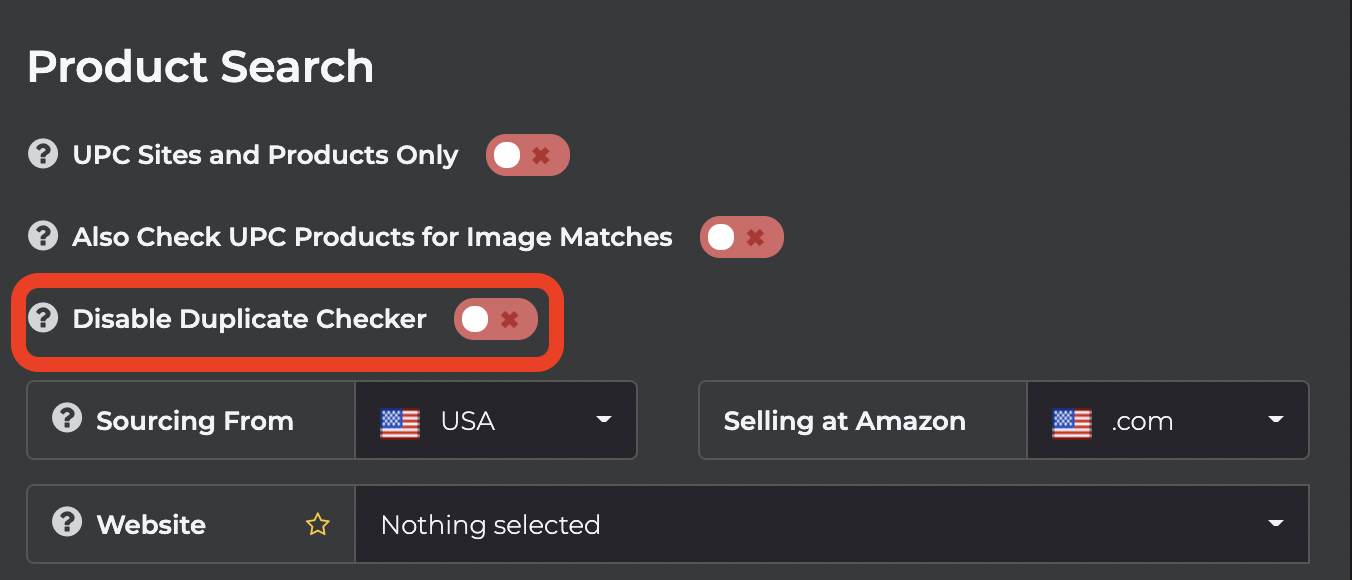The height and width of the screenshot is (580, 1352).
Task: Toggle Also Check UPC Products for Image Matches
Action: (x=741, y=237)
